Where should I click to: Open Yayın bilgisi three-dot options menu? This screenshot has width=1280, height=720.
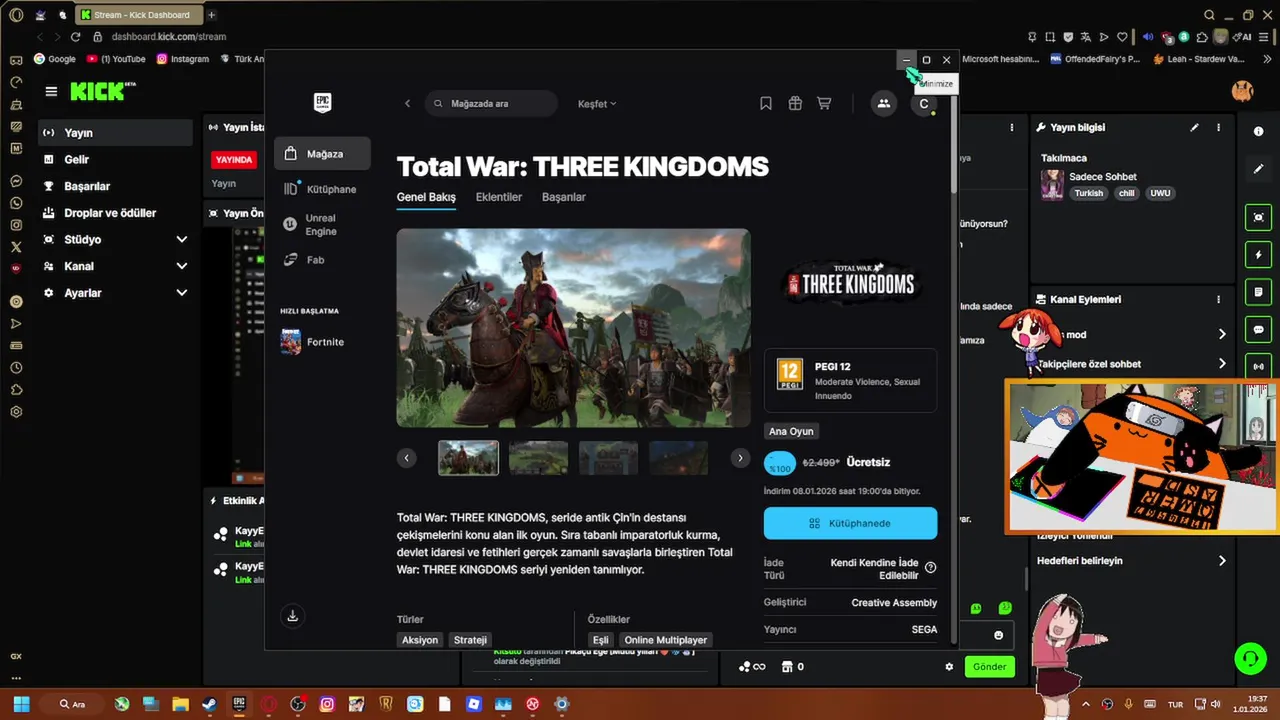pyautogui.click(x=1218, y=128)
